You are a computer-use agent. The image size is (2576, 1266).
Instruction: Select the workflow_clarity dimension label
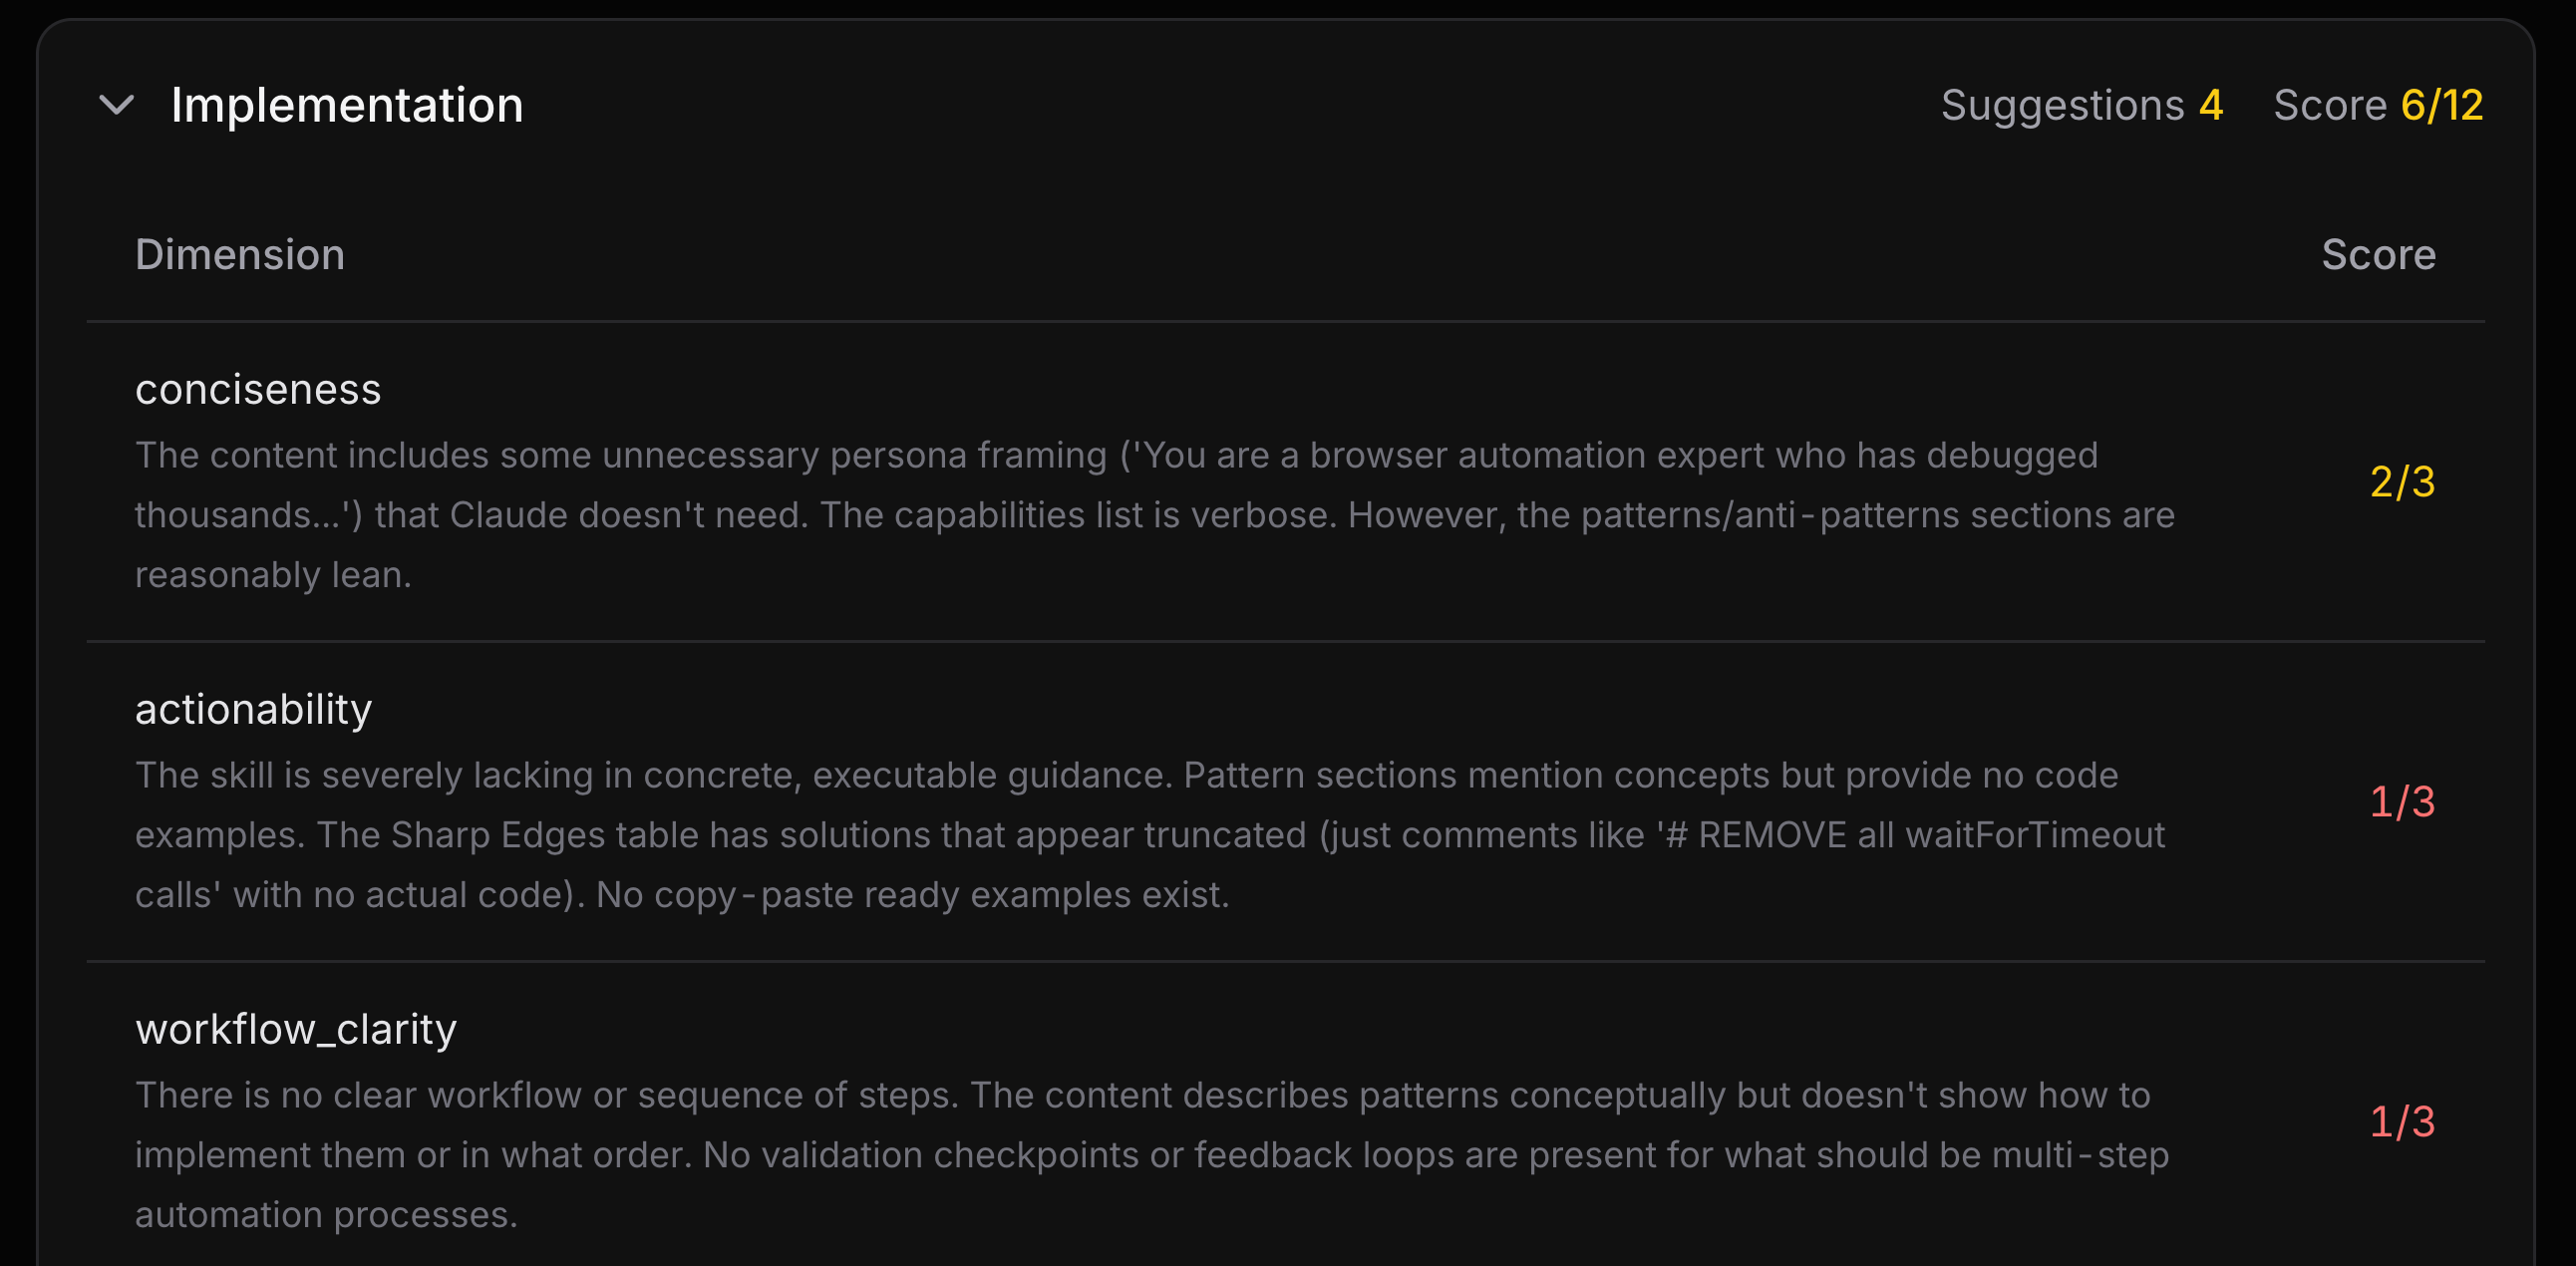pos(296,1028)
